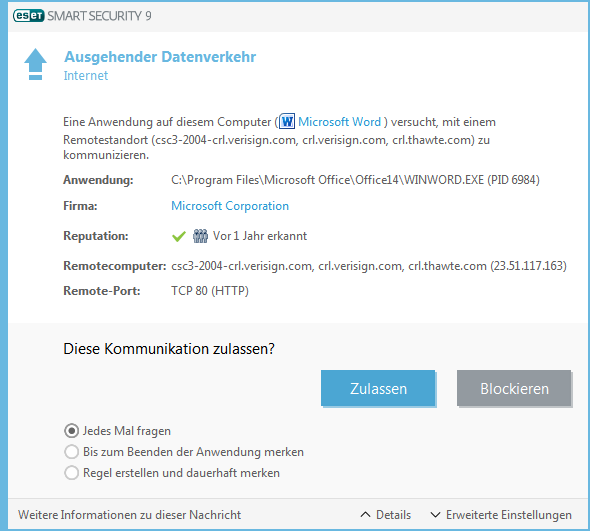Click the green reputation checkmark icon
This screenshot has height=531, width=590.
(179, 236)
